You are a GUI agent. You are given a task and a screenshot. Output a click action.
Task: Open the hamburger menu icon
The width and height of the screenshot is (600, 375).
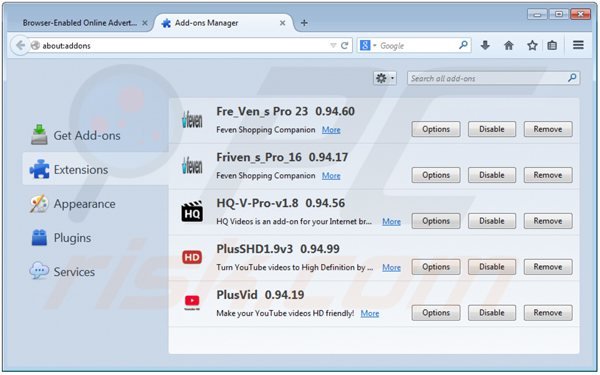coord(578,45)
